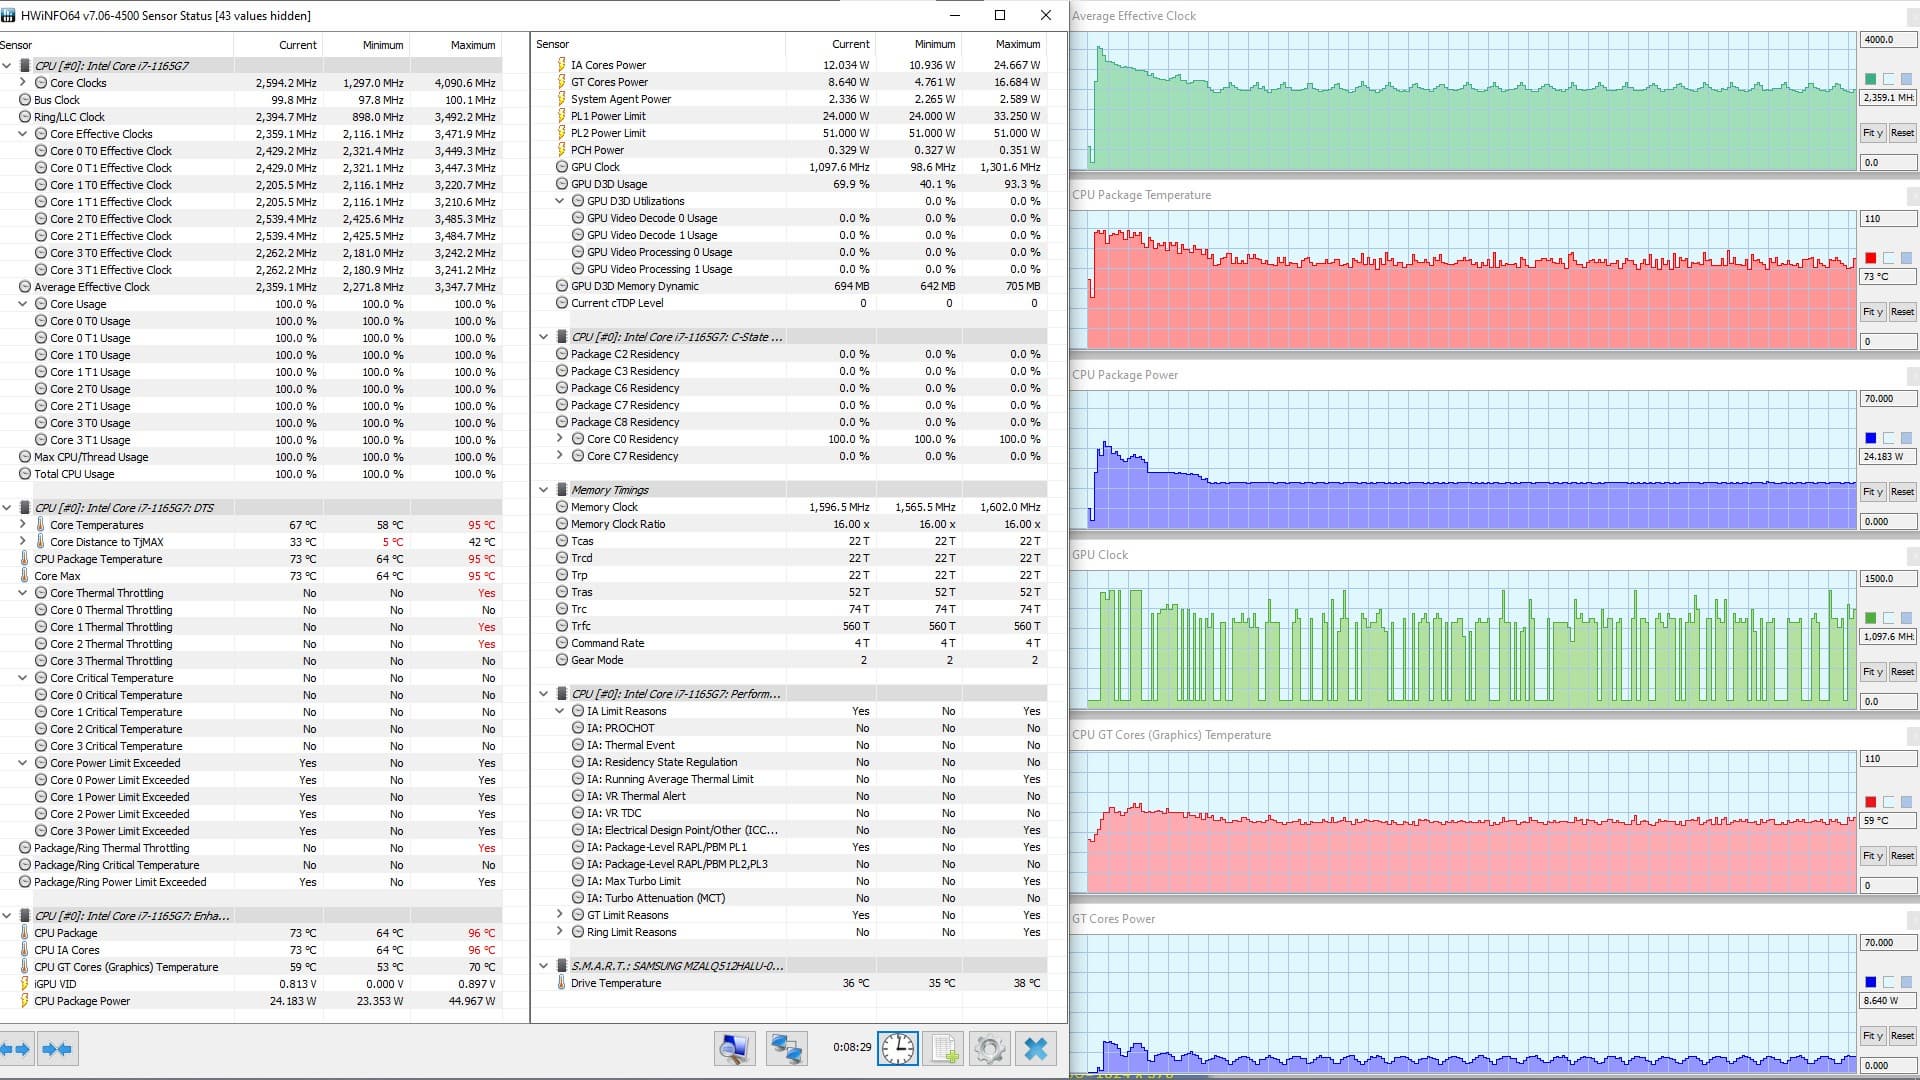1920x1080 pixels.
Task: Click red swatch of CPU Package Temperature graph
Action: tap(1870, 258)
